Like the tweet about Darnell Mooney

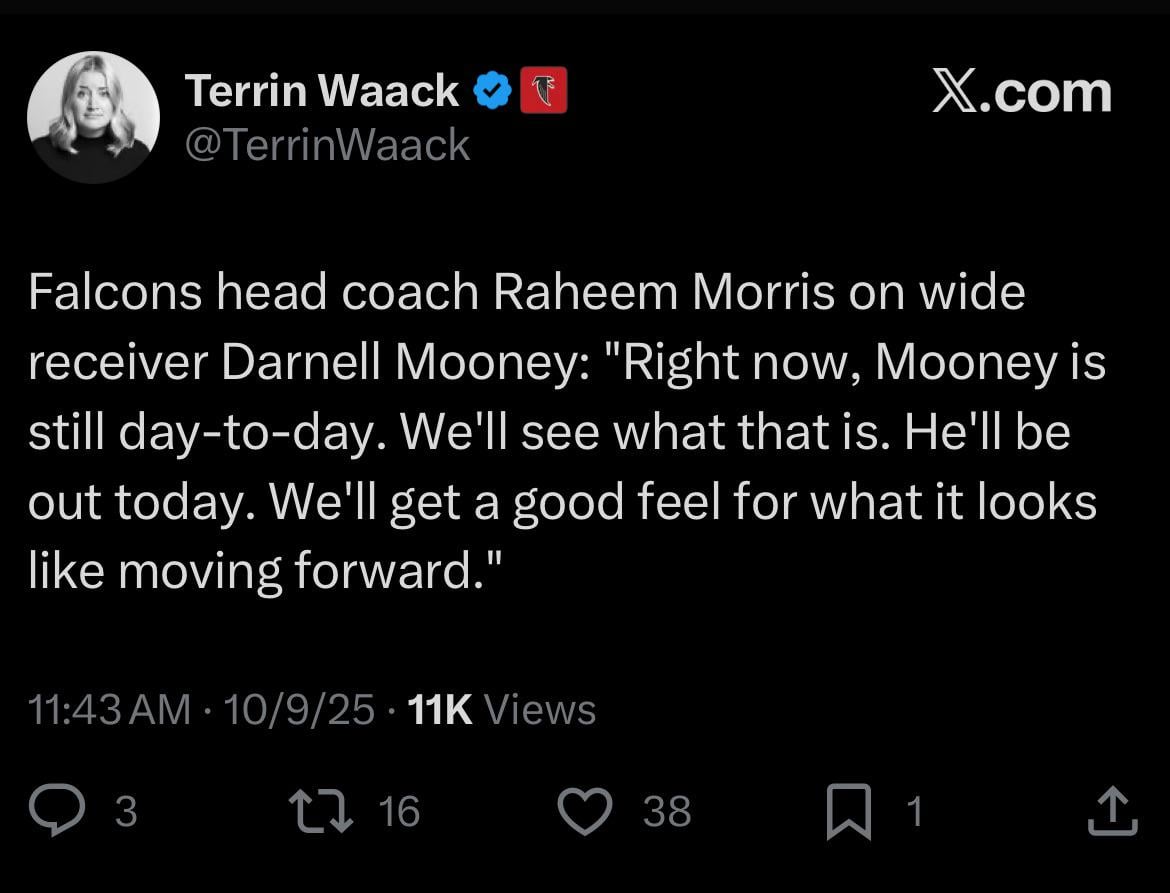point(585,812)
